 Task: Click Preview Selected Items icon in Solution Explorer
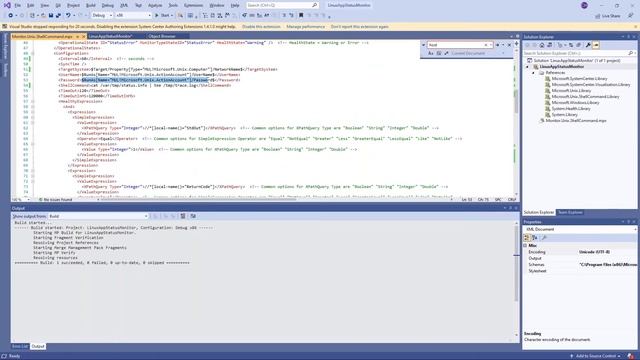click(596, 45)
